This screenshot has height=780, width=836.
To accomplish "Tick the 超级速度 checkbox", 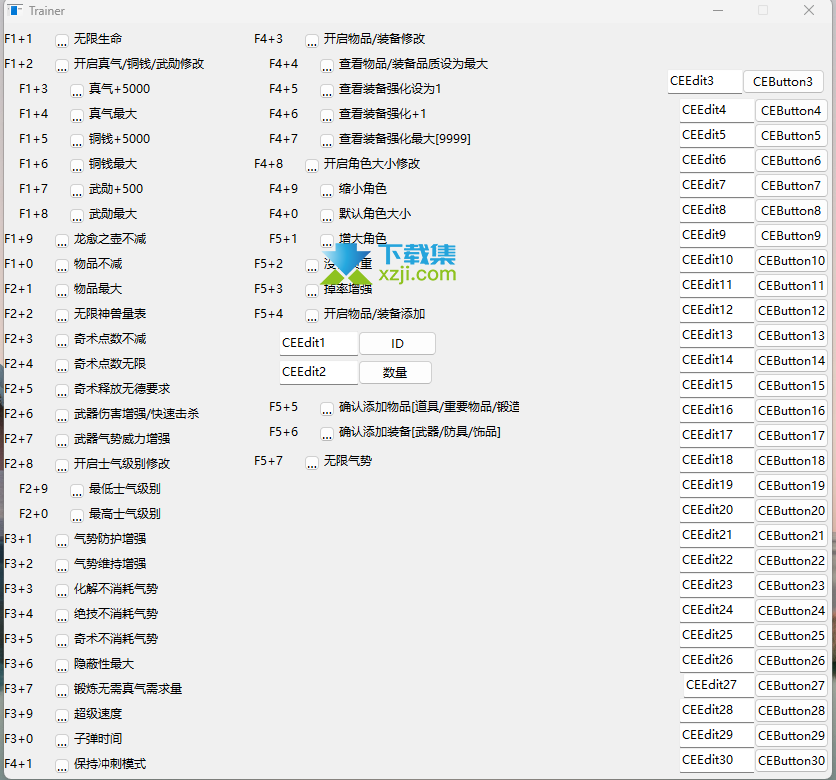I will pos(62,715).
